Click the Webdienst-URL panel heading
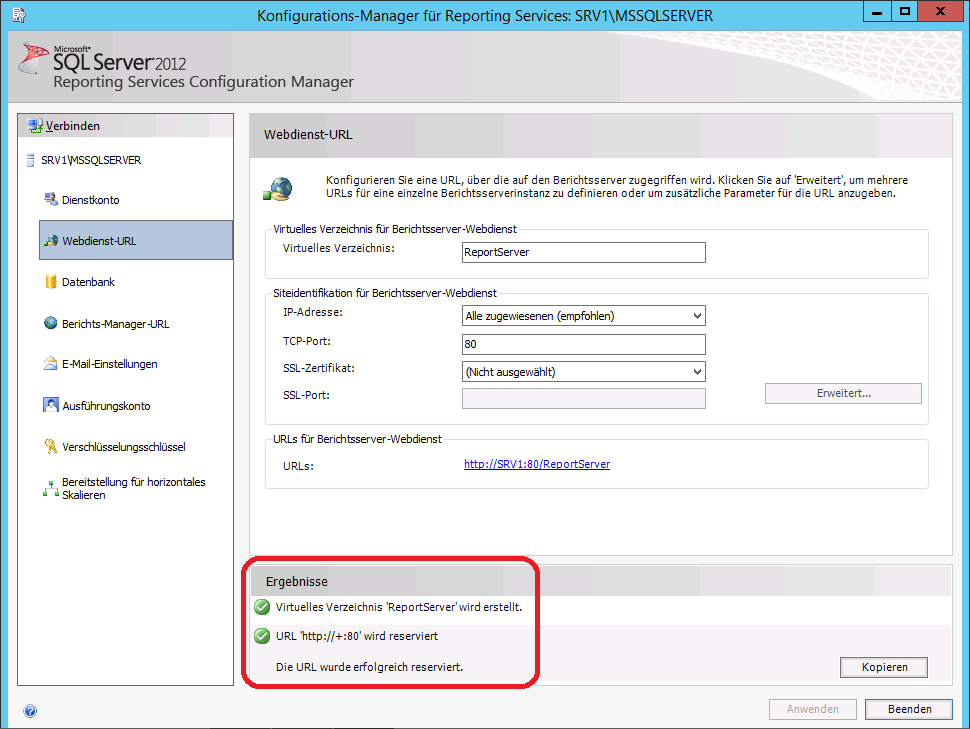This screenshot has width=970, height=729. tap(308, 134)
